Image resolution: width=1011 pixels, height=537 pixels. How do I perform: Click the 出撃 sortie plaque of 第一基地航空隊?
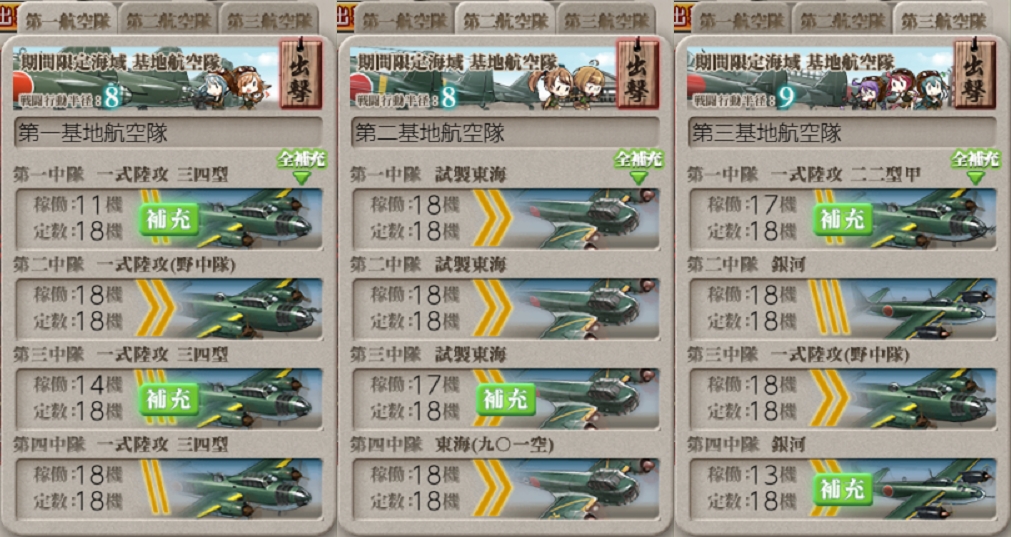point(300,74)
